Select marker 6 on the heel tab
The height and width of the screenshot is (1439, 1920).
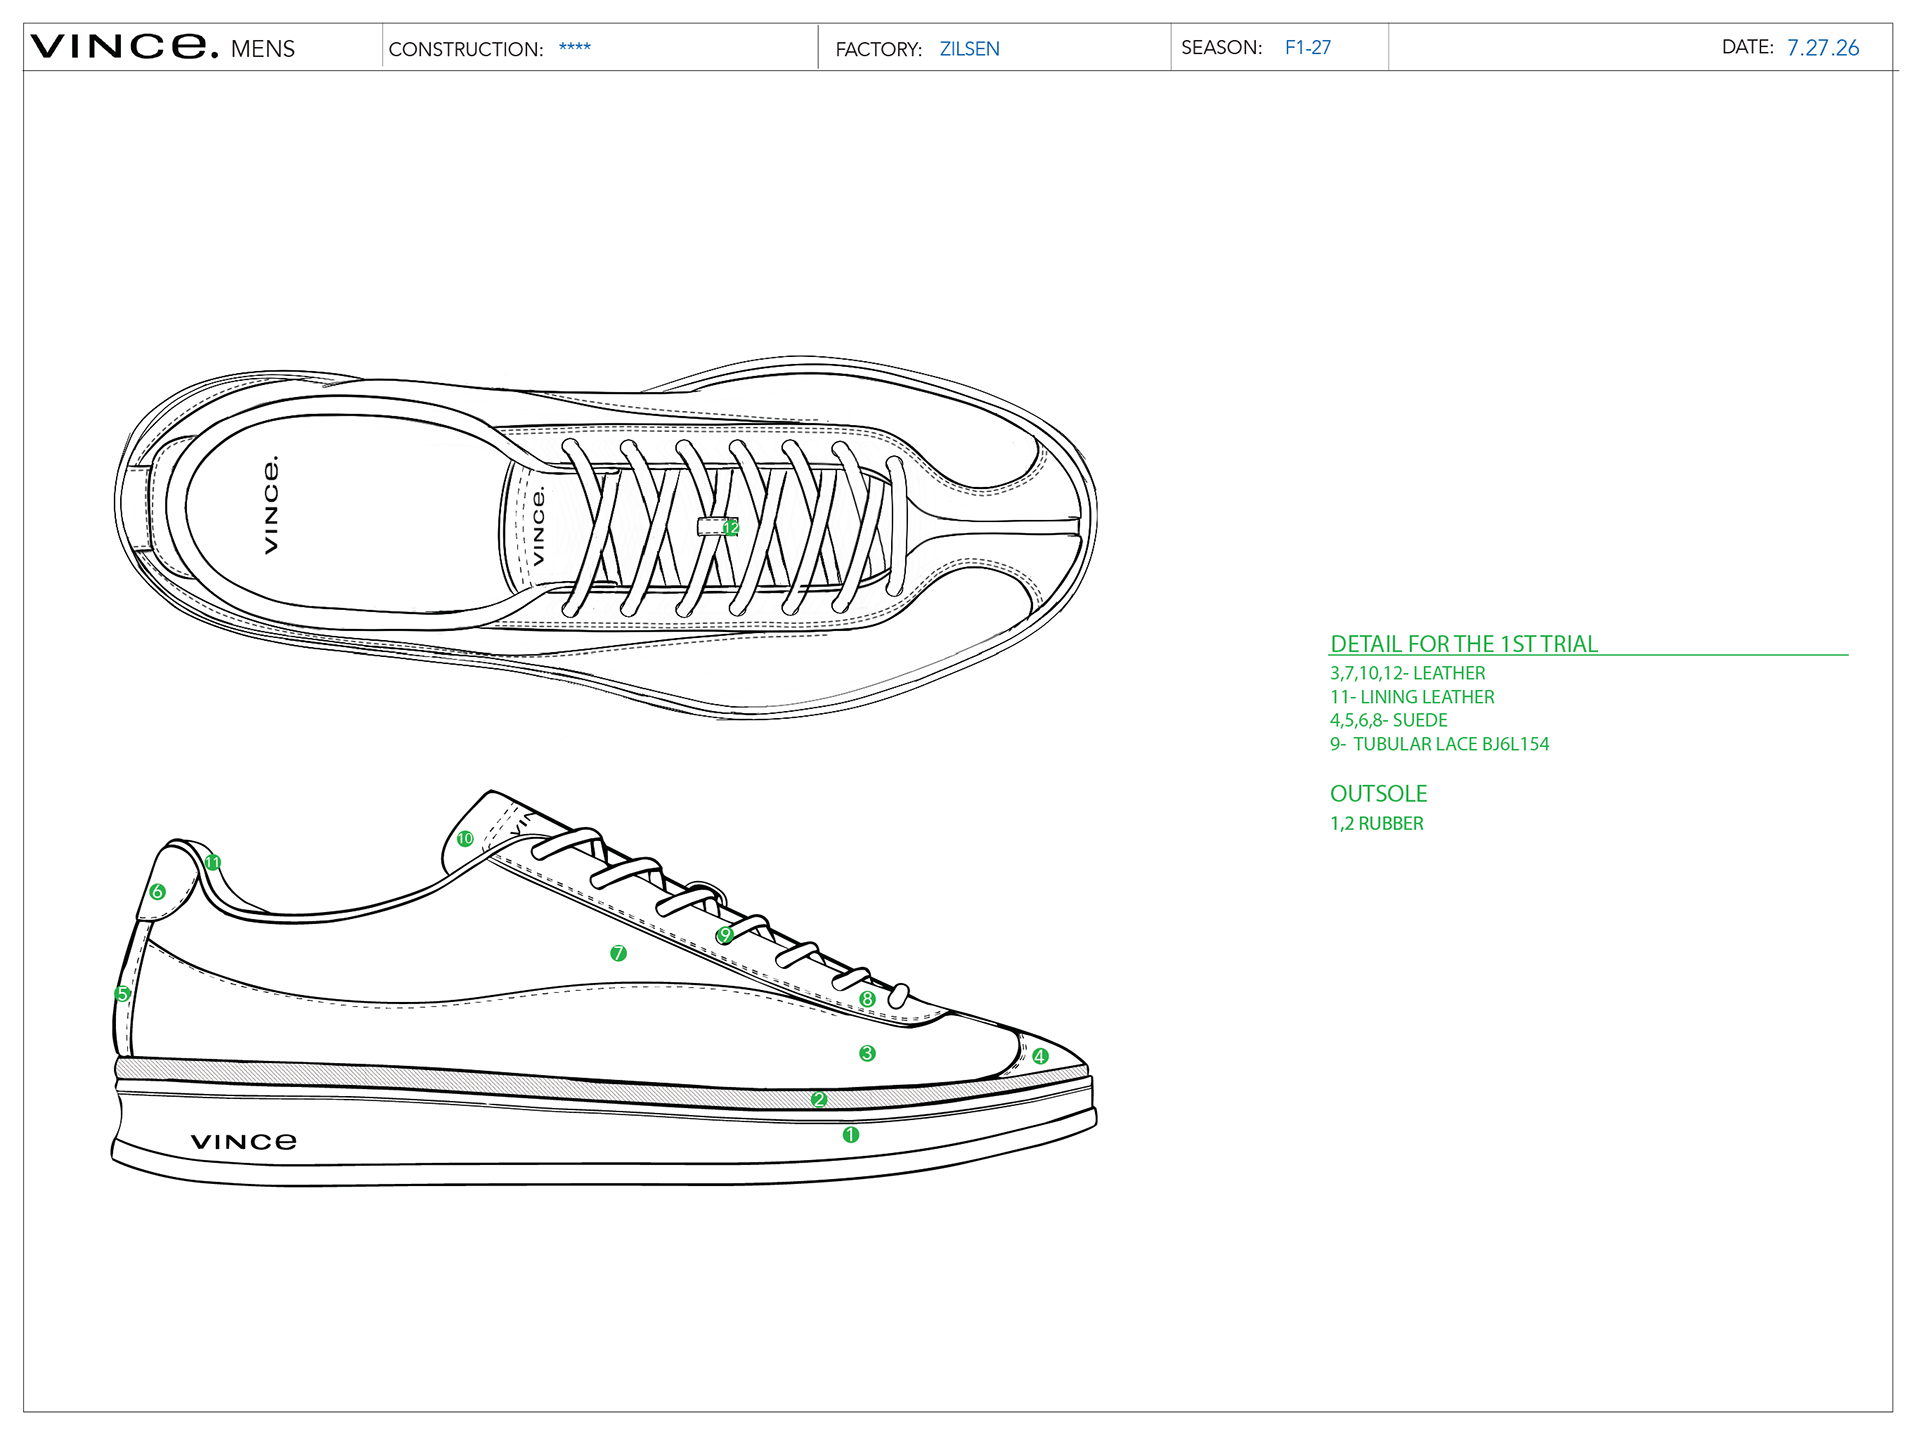click(x=157, y=892)
